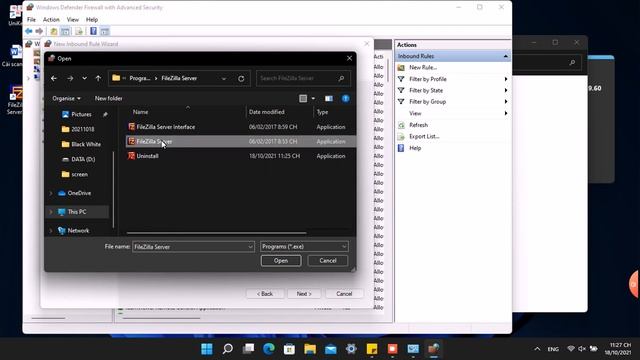Go up one folder level
Image resolution: width=640 pixels, height=360 pixels.
coord(98,78)
